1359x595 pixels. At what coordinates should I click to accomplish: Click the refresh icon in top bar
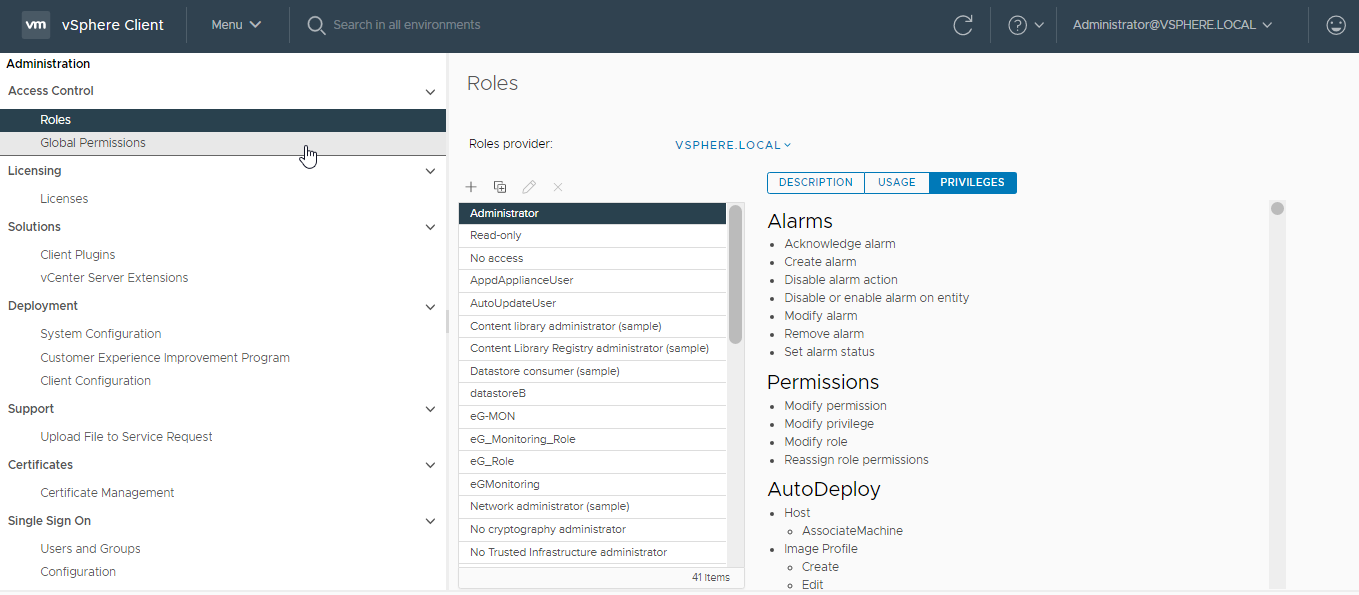(963, 25)
